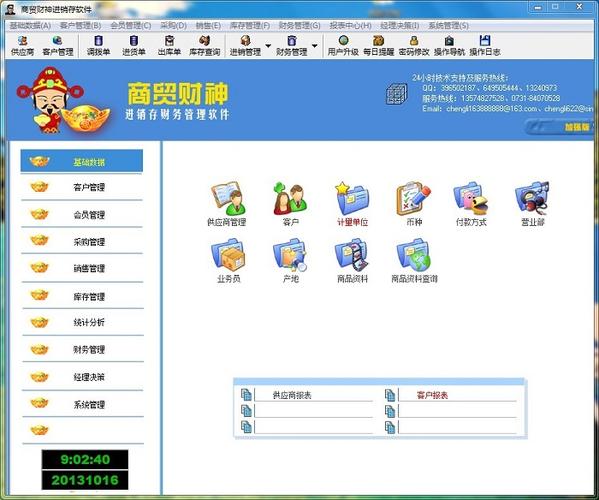Open 操作日志 from the toolbar
Image resolution: width=599 pixels, height=500 pixels.
pos(485,46)
